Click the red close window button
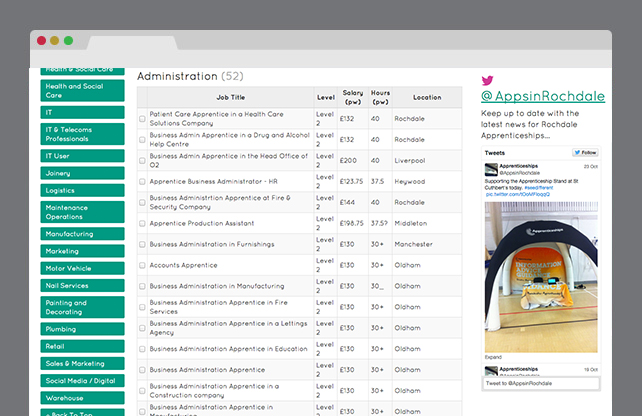 [42, 41]
